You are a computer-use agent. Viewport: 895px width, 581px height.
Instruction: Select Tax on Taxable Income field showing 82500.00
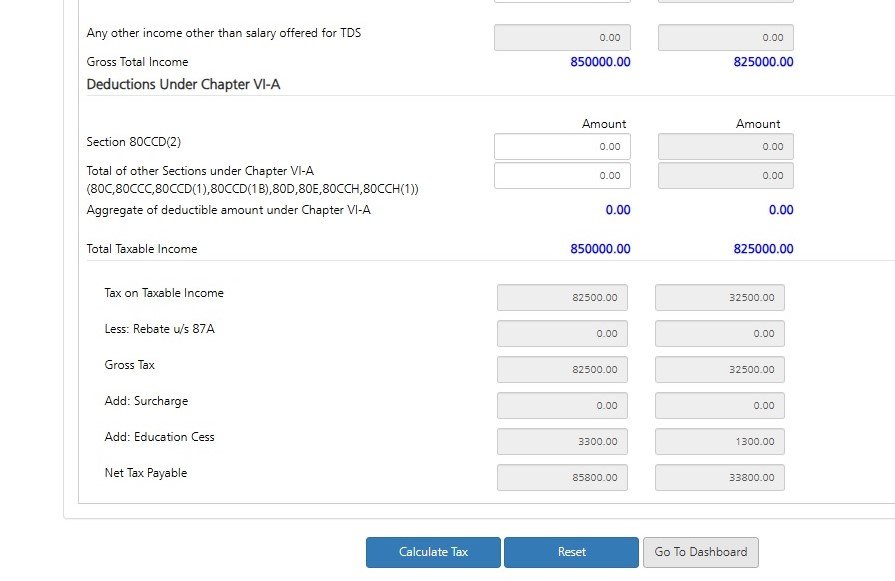pos(562,298)
